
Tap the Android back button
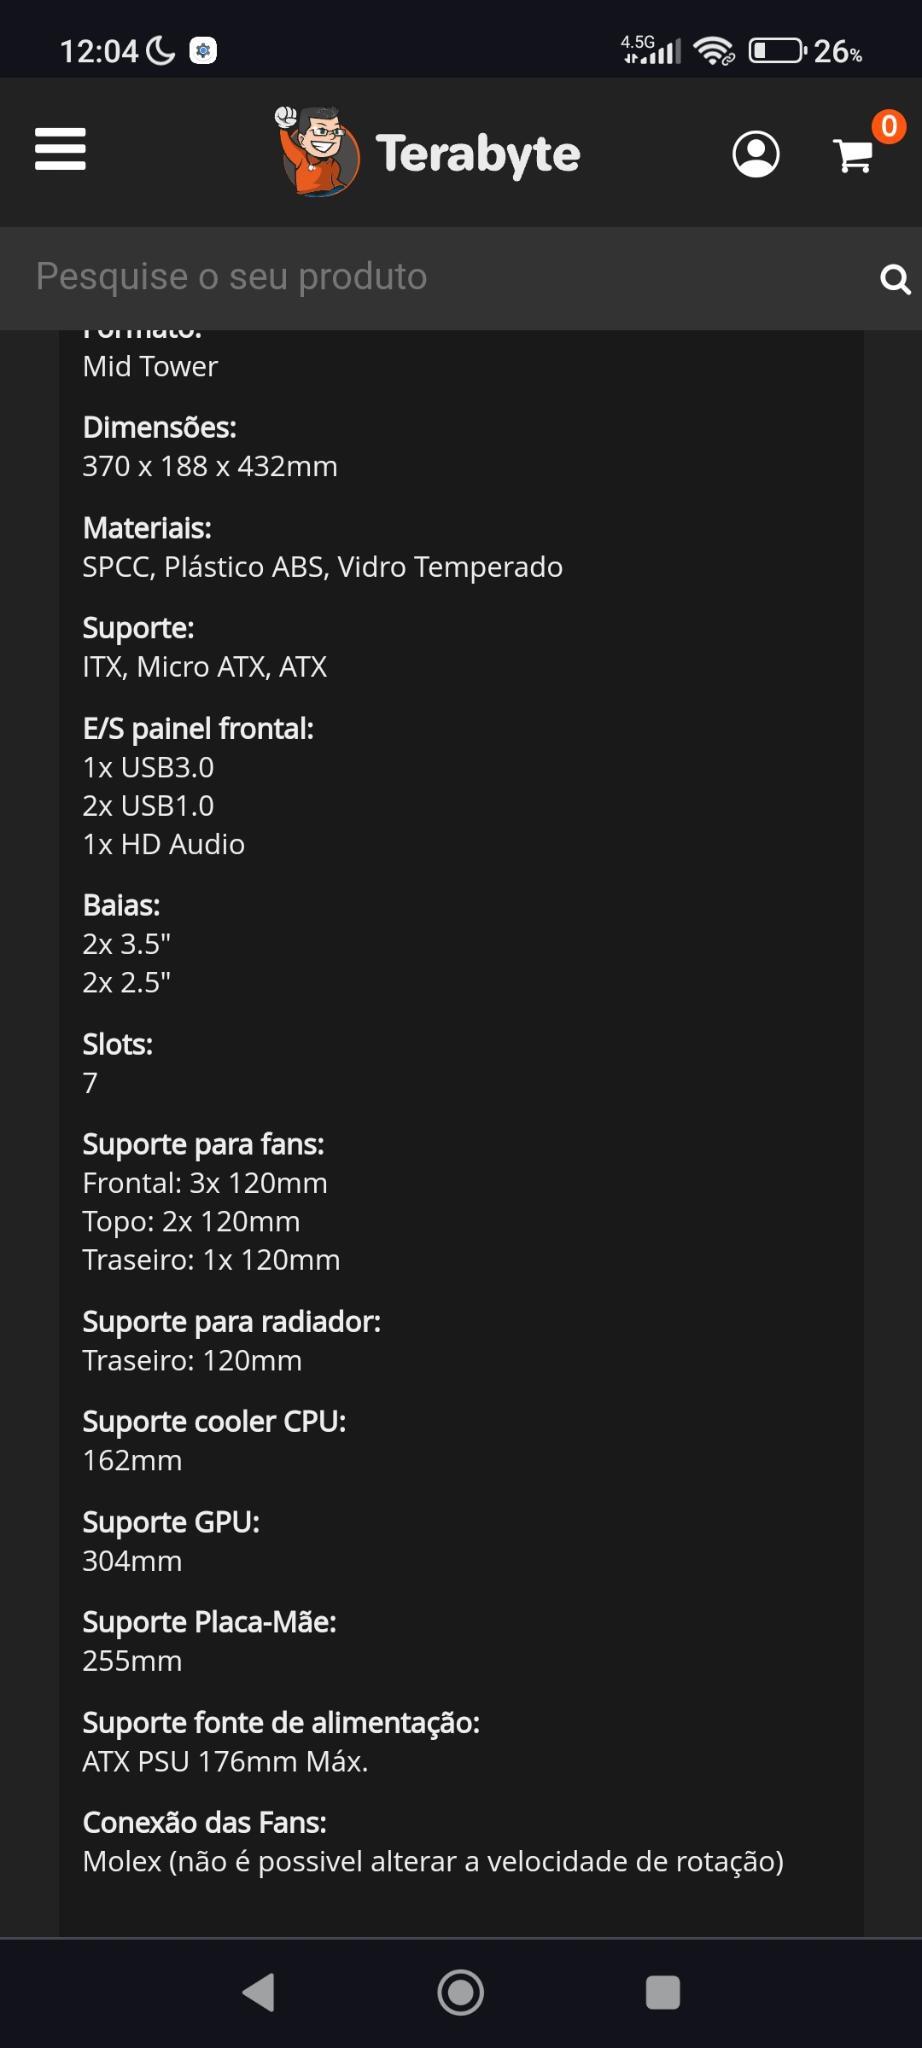259,1992
